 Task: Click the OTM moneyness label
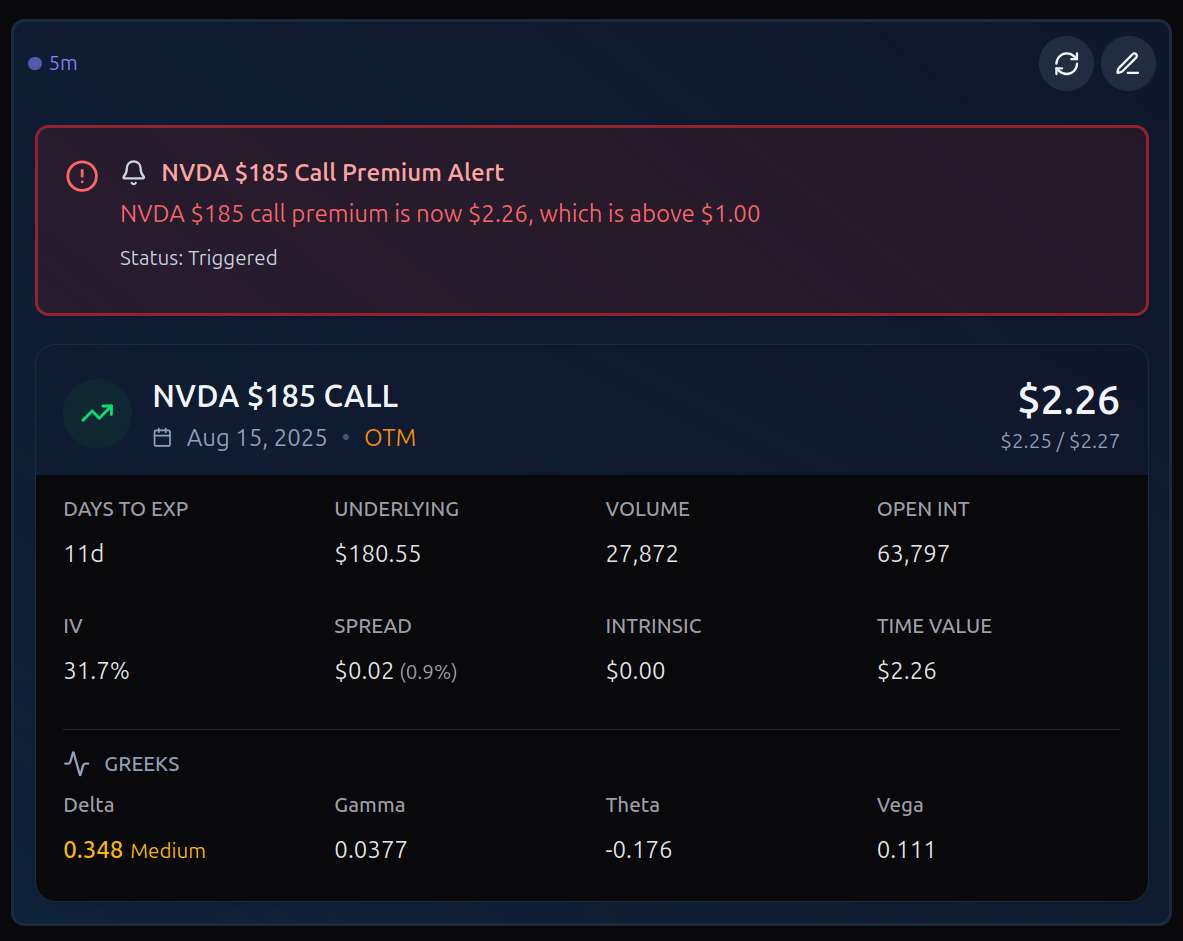pyautogui.click(x=390, y=438)
